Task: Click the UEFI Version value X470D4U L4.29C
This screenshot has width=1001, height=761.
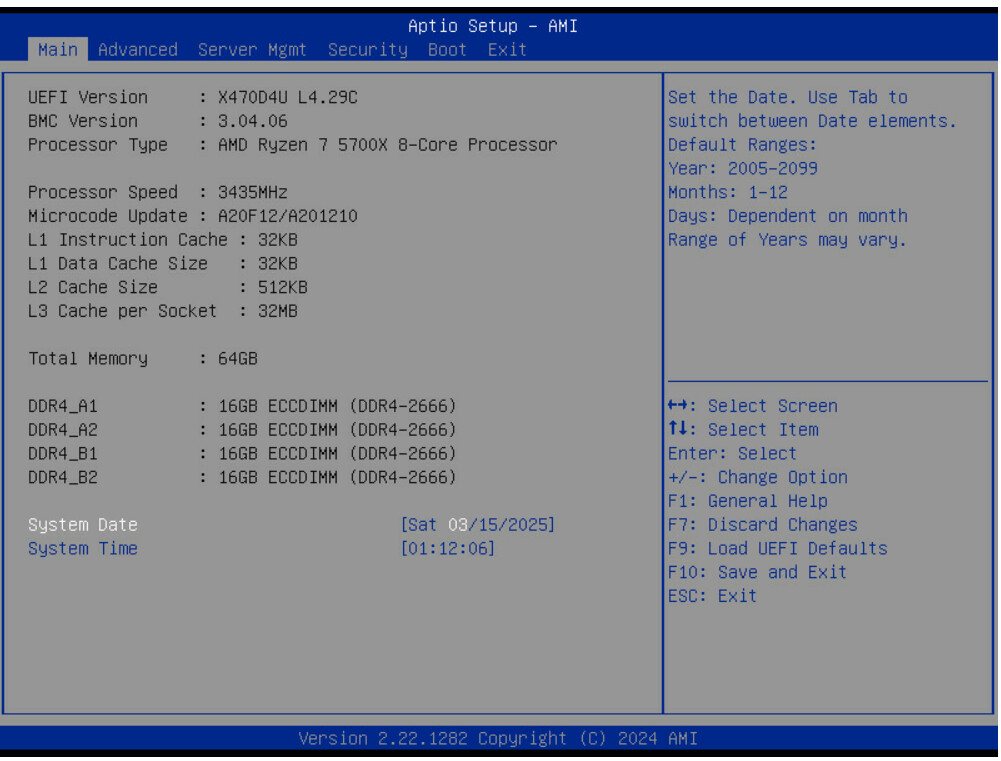Action: pos(288,97)
